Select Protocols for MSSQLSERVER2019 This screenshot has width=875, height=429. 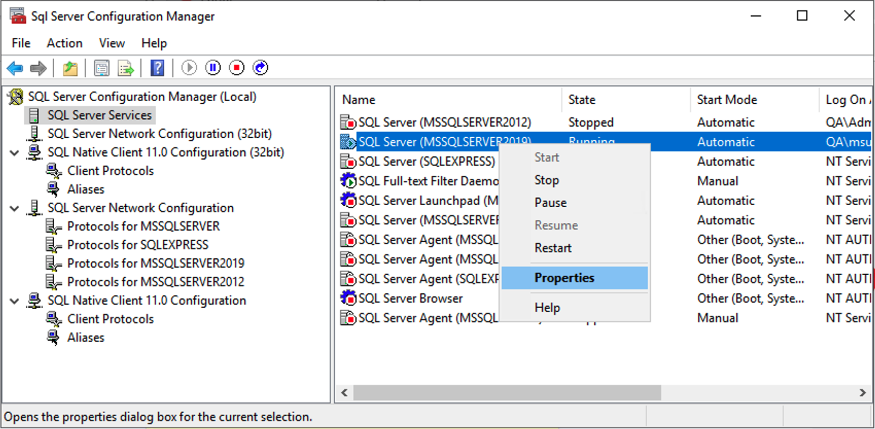coord(156,263)
